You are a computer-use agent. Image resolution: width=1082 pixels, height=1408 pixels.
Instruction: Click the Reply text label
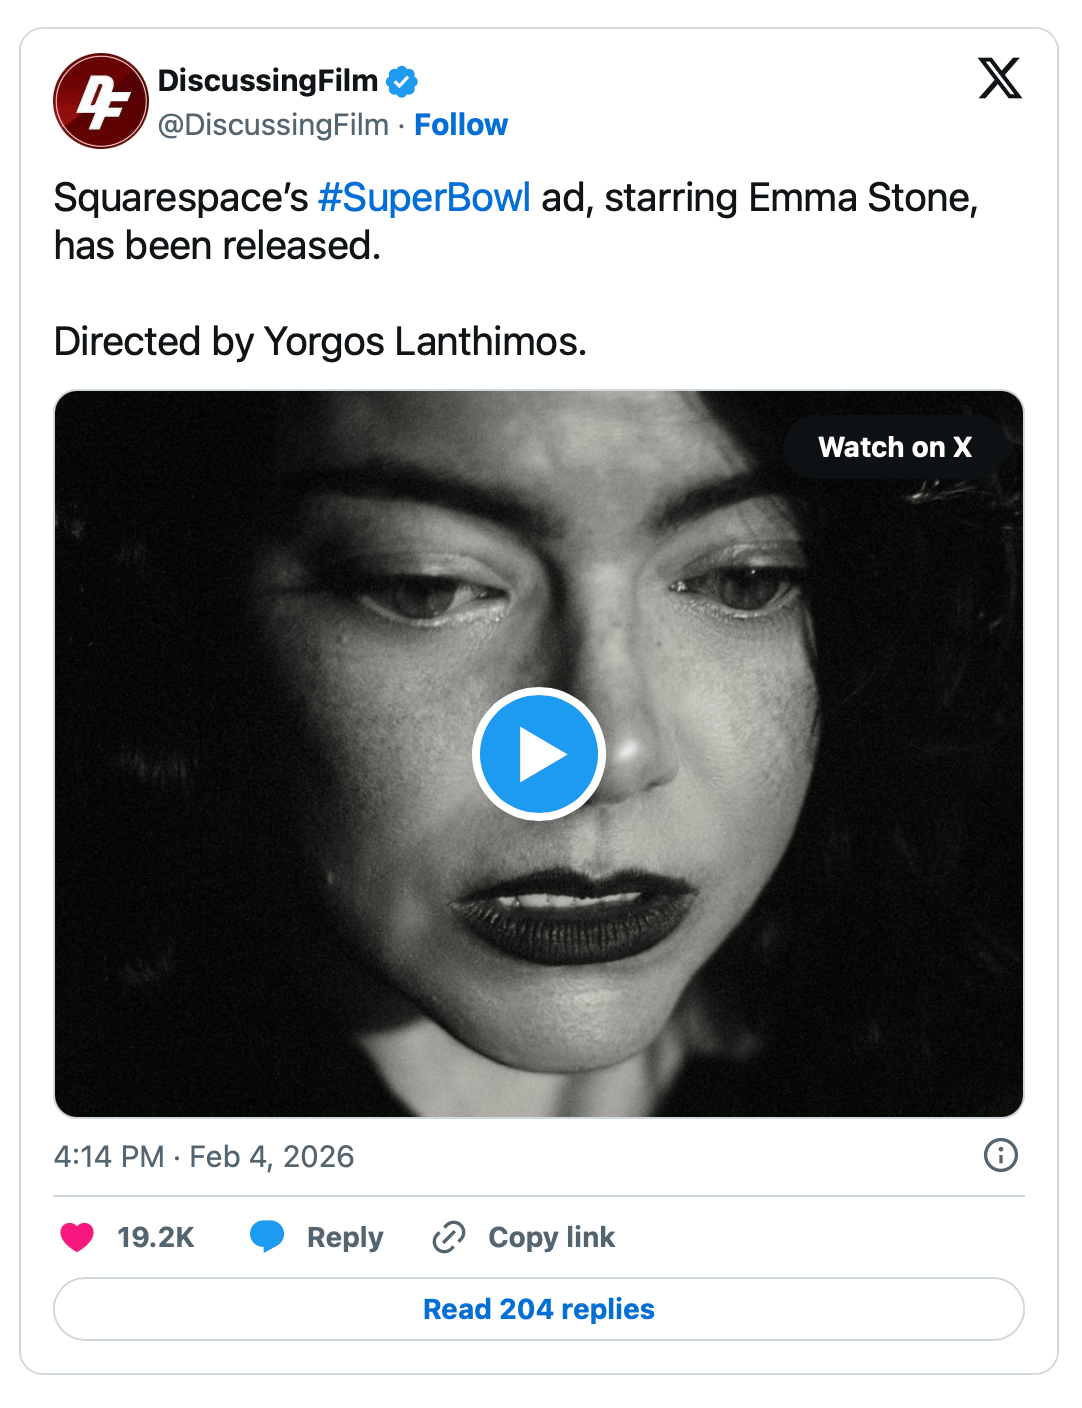pyautogui.click(x=345, y=1237)
